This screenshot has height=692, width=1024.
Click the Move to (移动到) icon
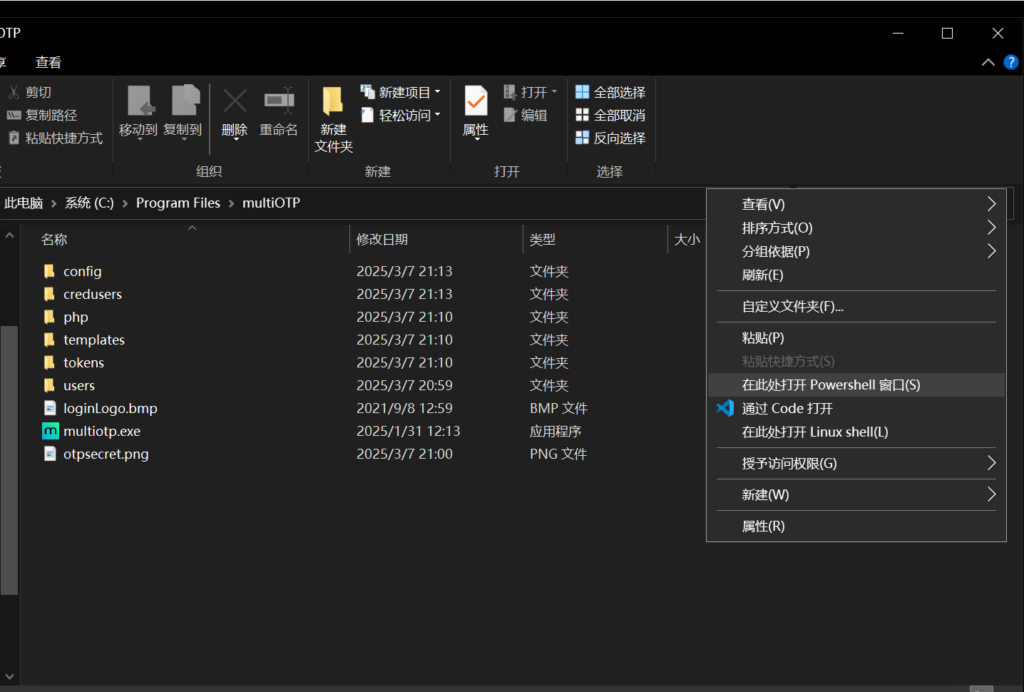tap(140, 101)
